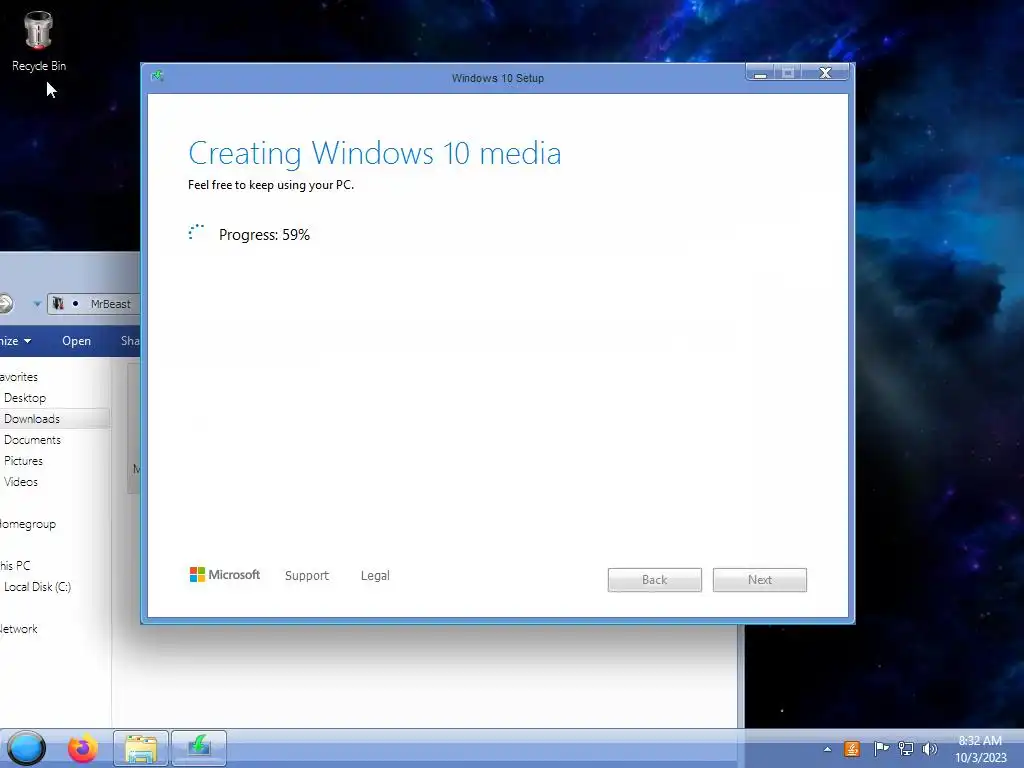Click the 10/3/2023 date in tray
This screenshot has width=1024, height=768.
(x=981, y=758)
